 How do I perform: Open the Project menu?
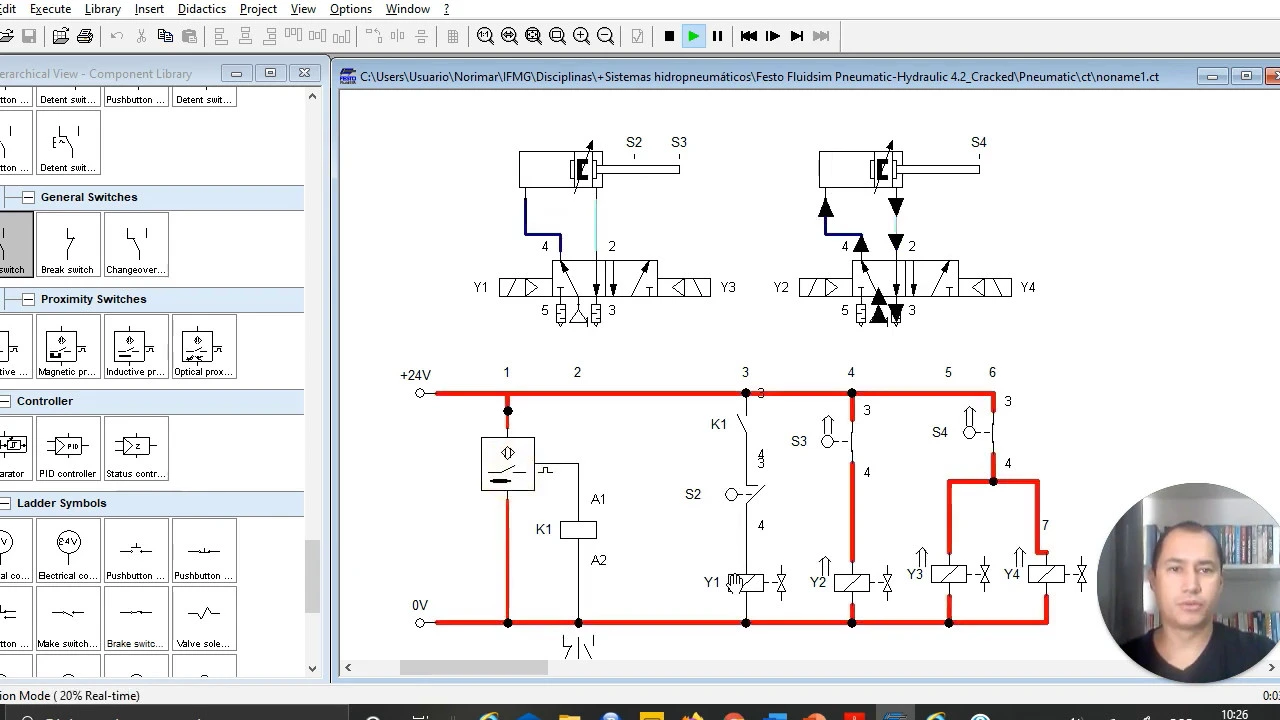[x=258, y=9]
